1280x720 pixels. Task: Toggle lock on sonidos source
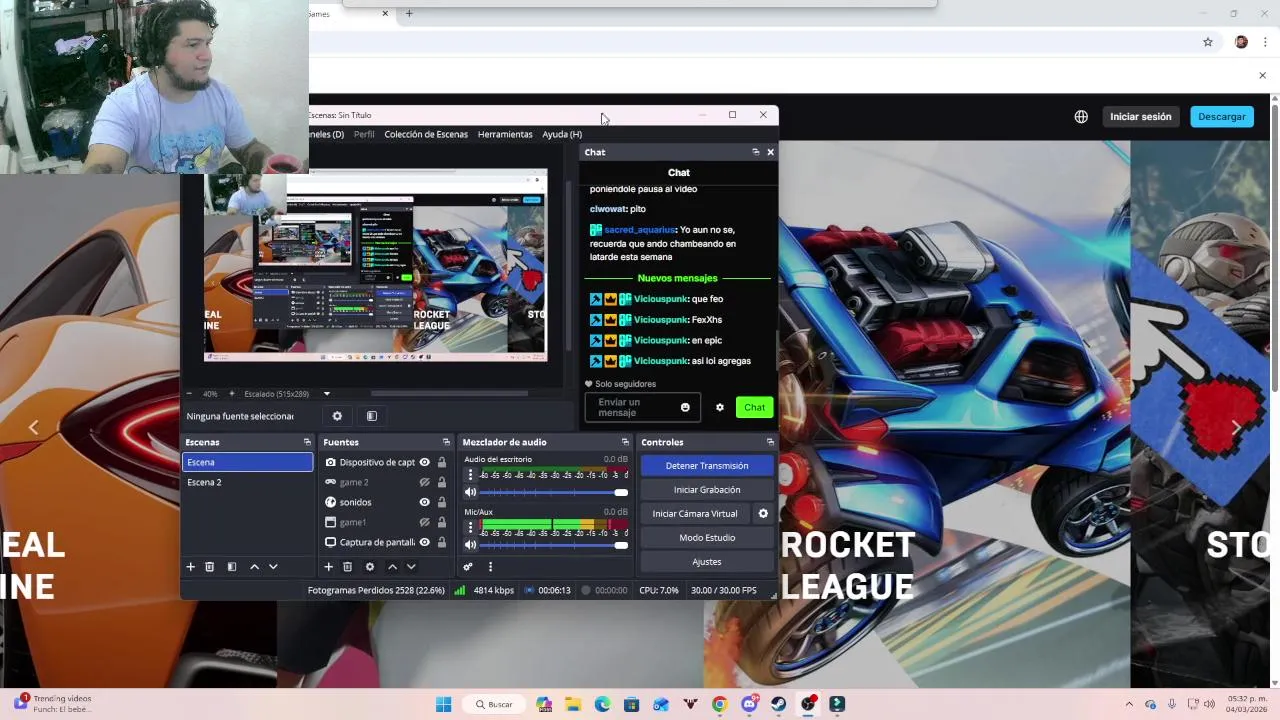442,502
